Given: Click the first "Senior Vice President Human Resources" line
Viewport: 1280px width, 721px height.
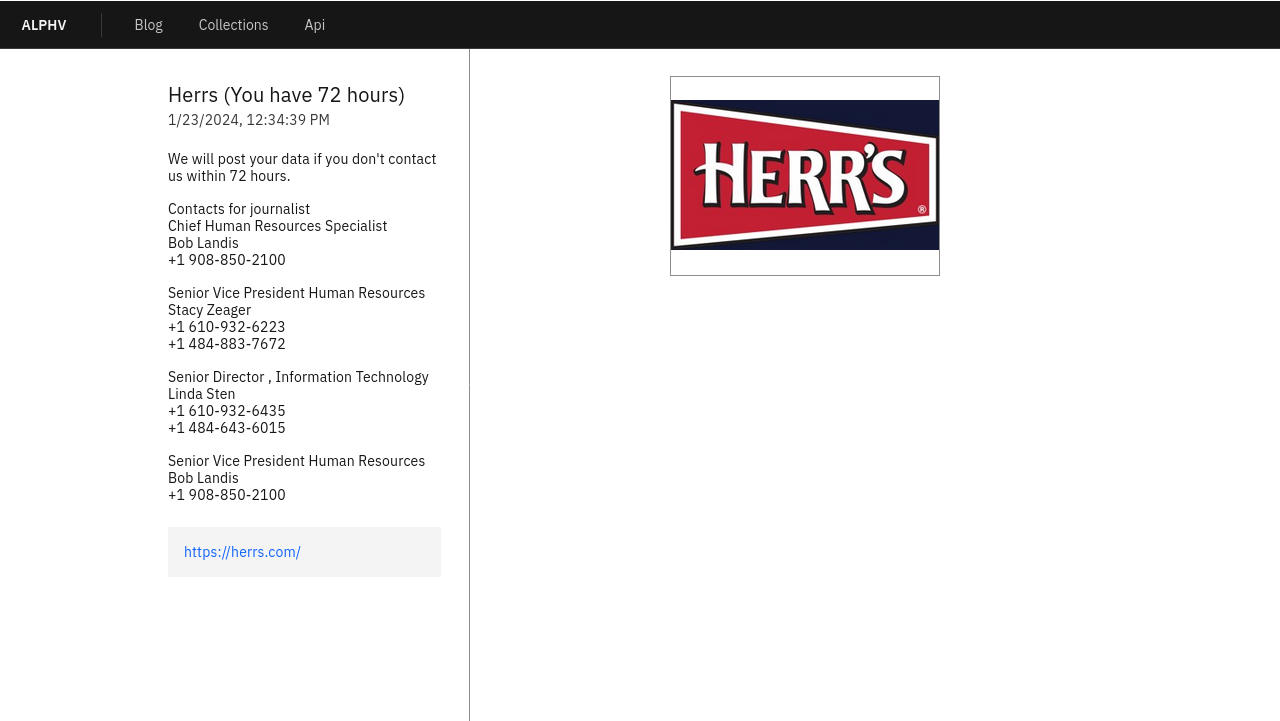Looking at the screenshot, I should (x=296, y=293).
